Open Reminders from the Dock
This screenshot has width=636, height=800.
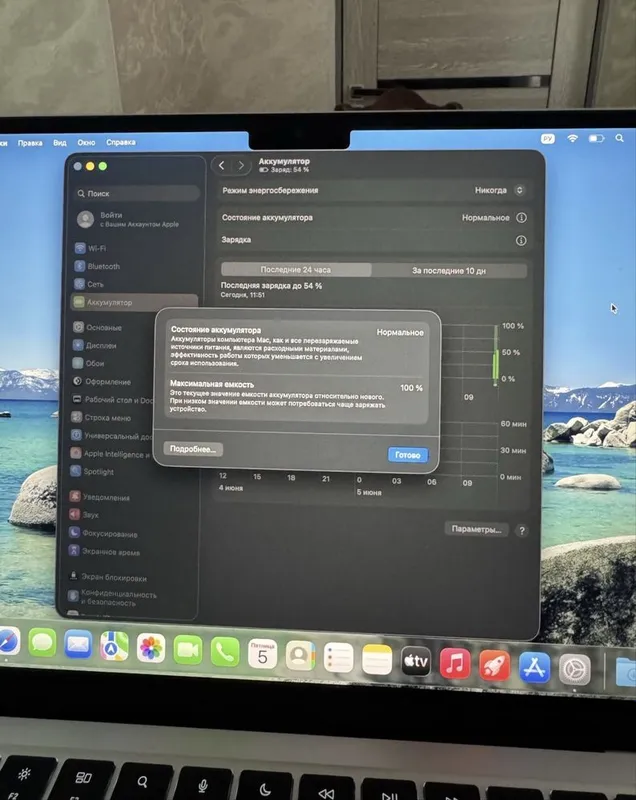(338, 657)
